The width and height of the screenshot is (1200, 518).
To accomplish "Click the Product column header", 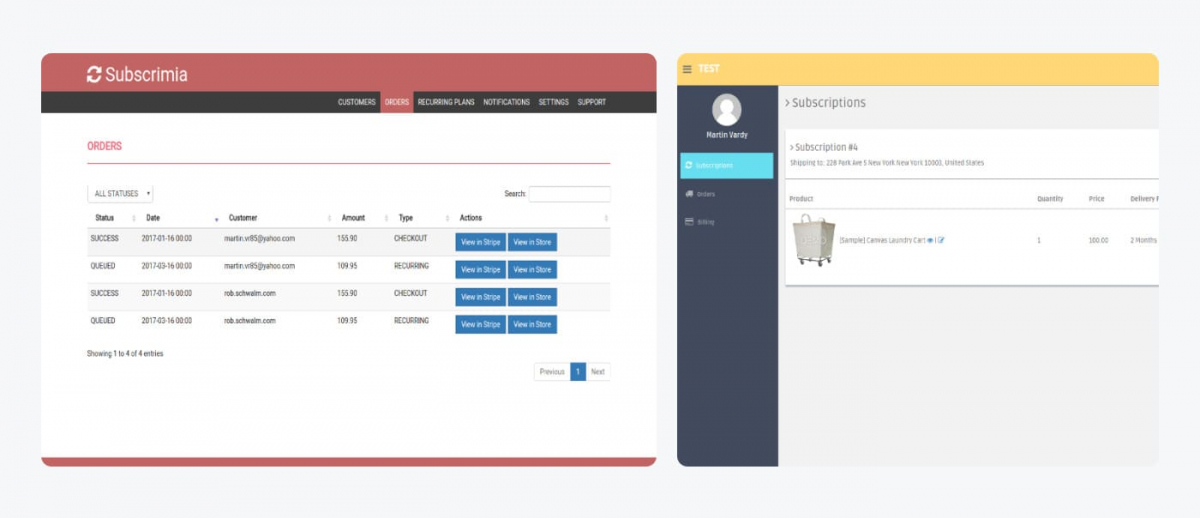I will [801, 199].
